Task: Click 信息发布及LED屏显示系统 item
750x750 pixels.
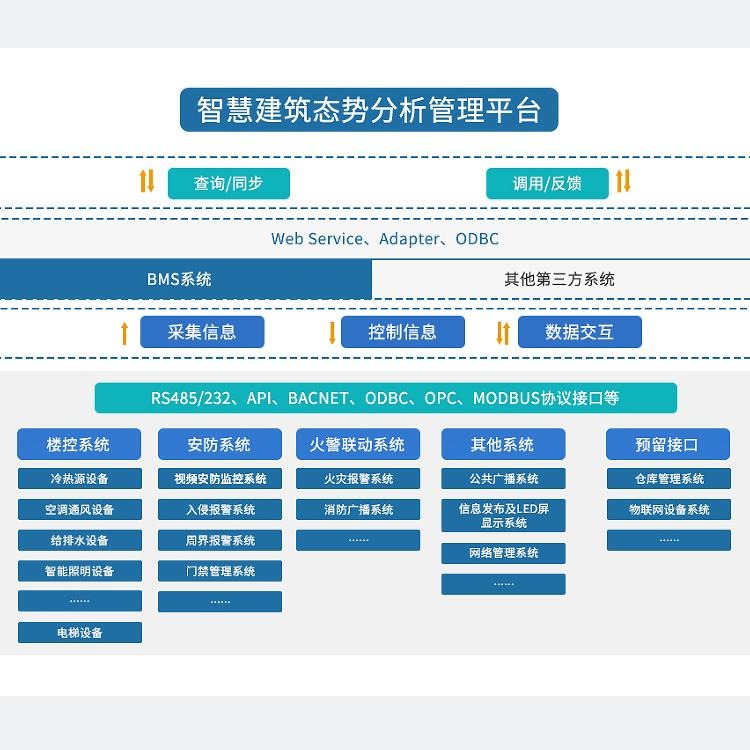Action: point(503,516)
